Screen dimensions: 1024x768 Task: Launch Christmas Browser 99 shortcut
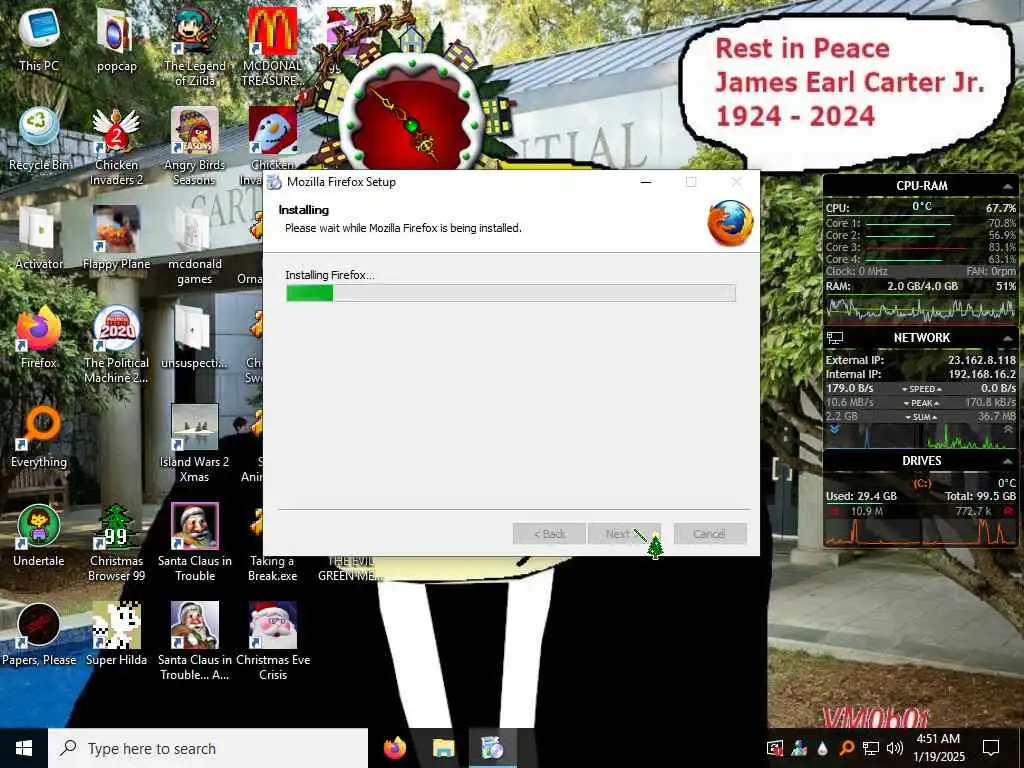116,542
